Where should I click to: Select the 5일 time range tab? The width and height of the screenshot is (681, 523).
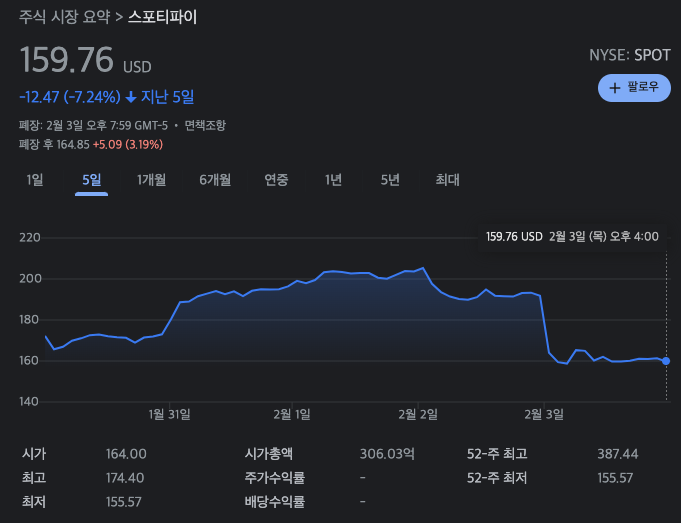[92, 179]
